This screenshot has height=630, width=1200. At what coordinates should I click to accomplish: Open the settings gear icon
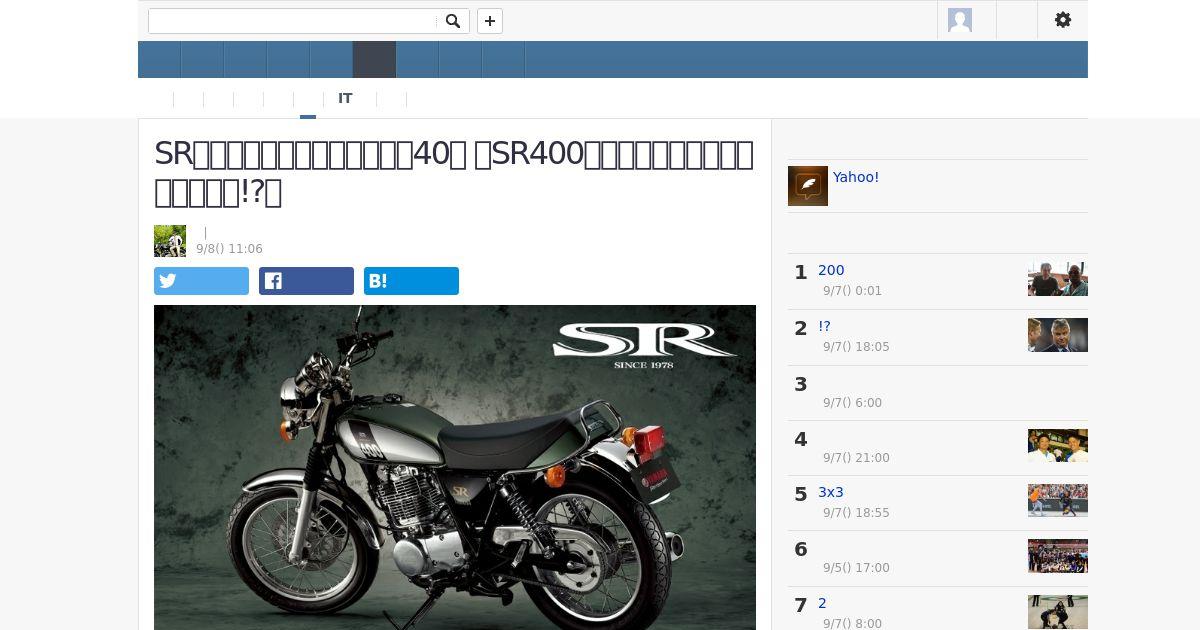(x=1063, y=20)
